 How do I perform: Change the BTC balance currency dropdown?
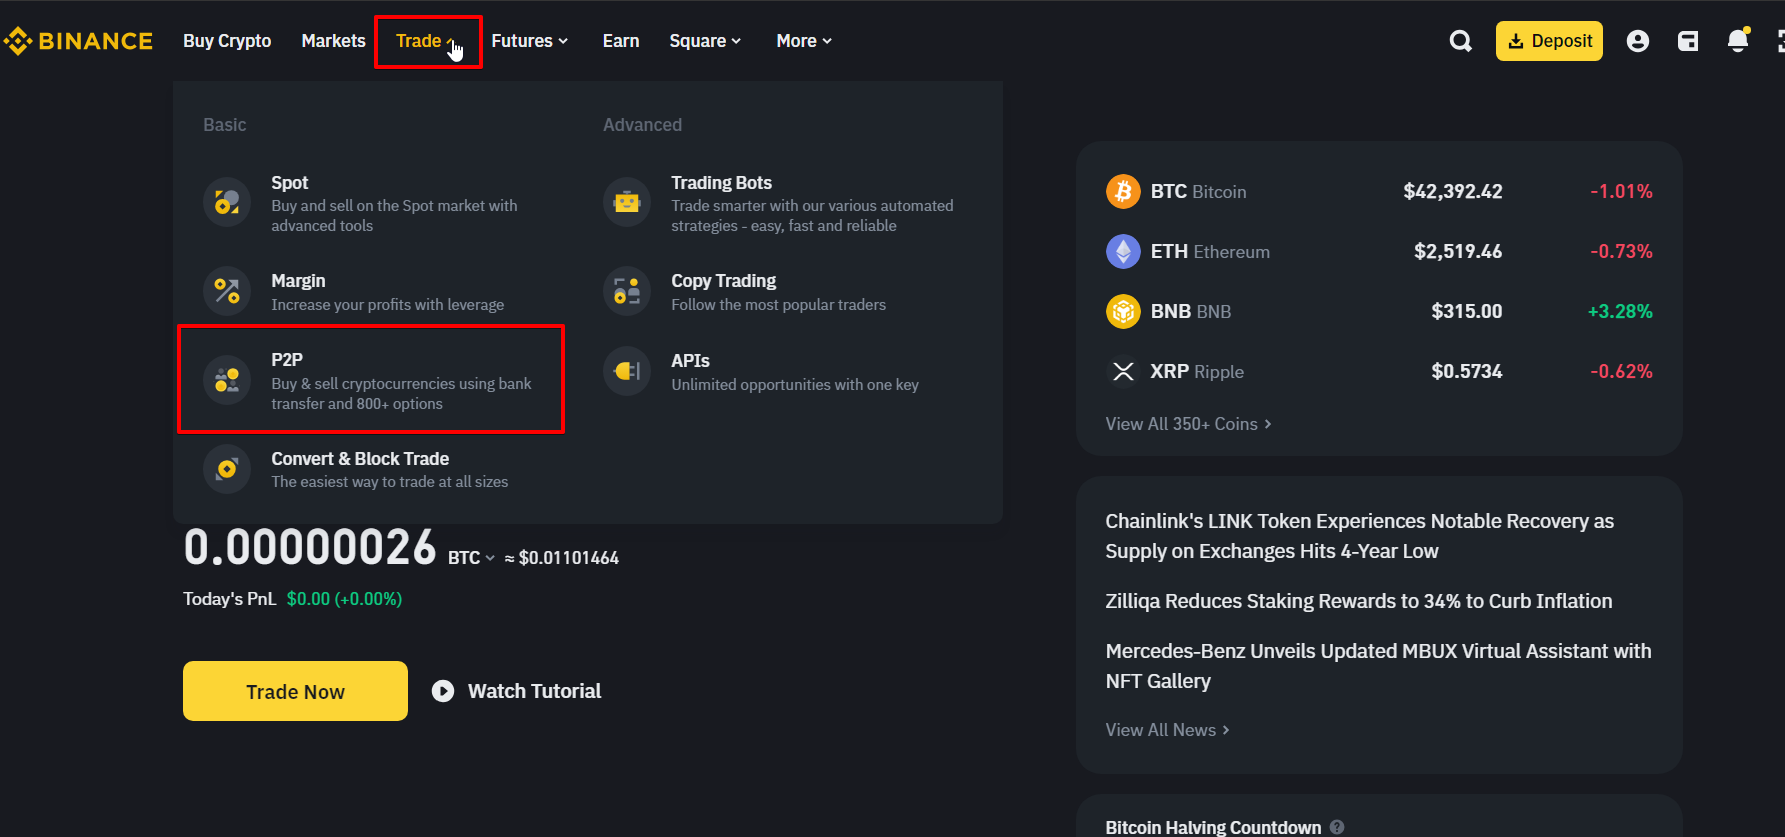(471, 558)
